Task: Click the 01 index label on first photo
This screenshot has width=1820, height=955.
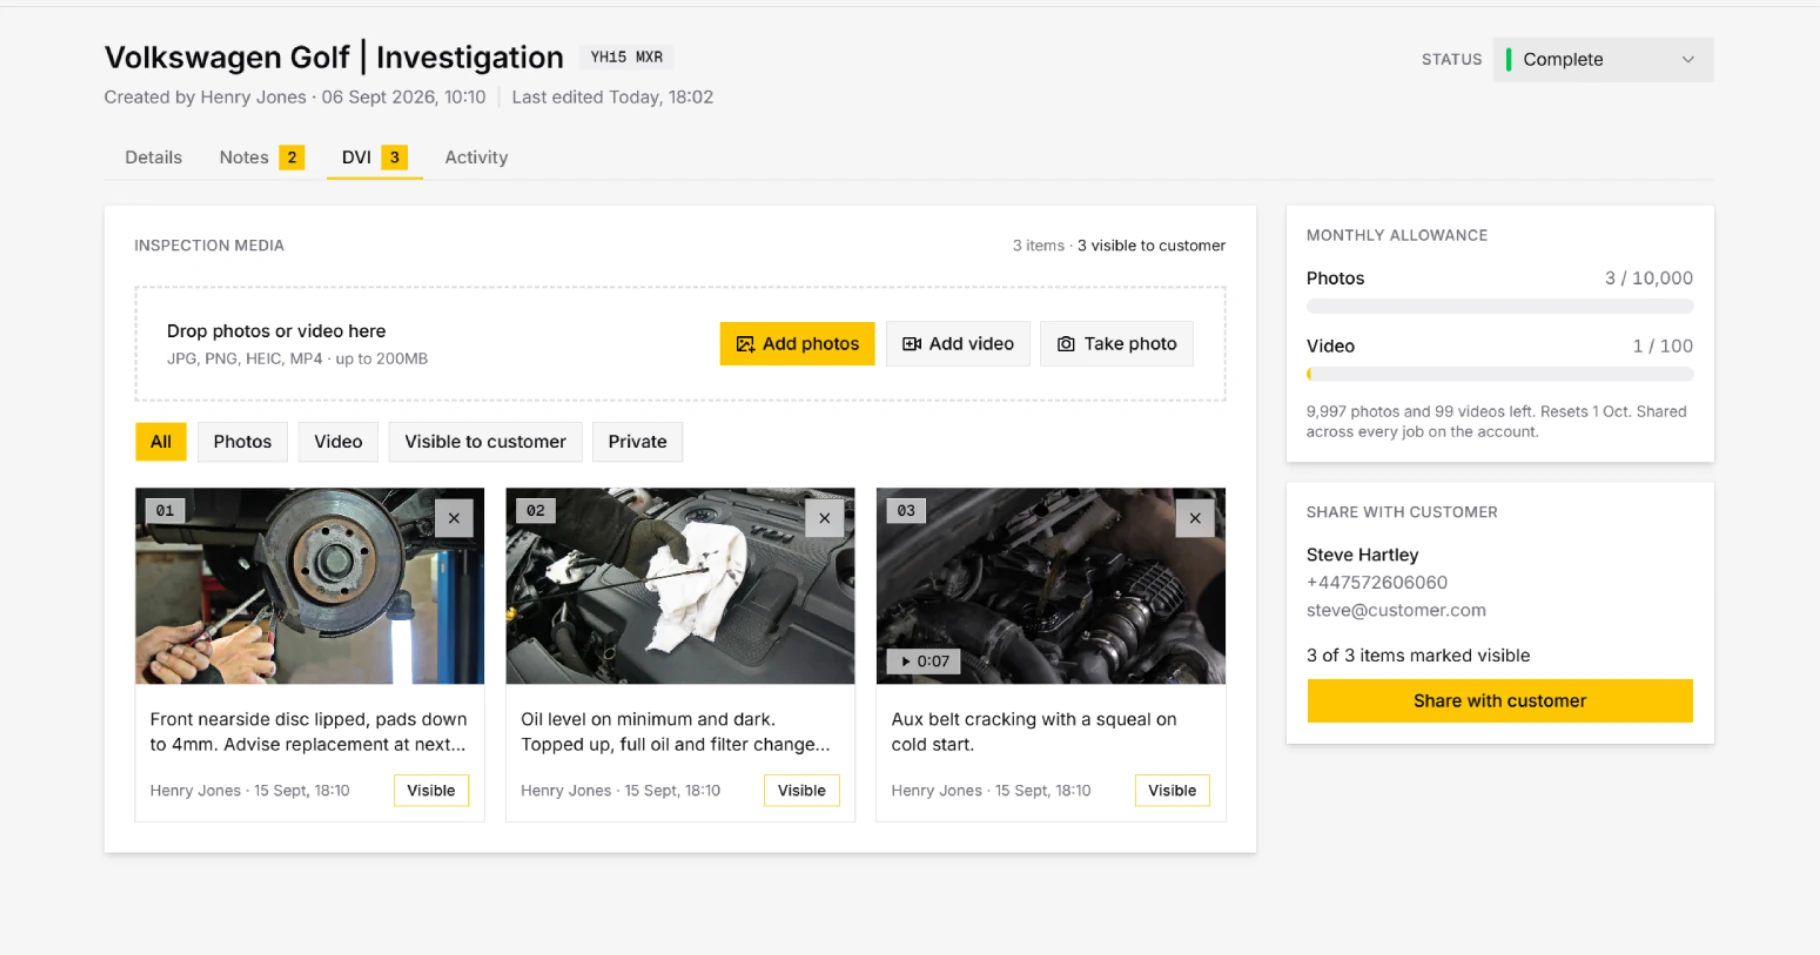Action: point(165,510)
